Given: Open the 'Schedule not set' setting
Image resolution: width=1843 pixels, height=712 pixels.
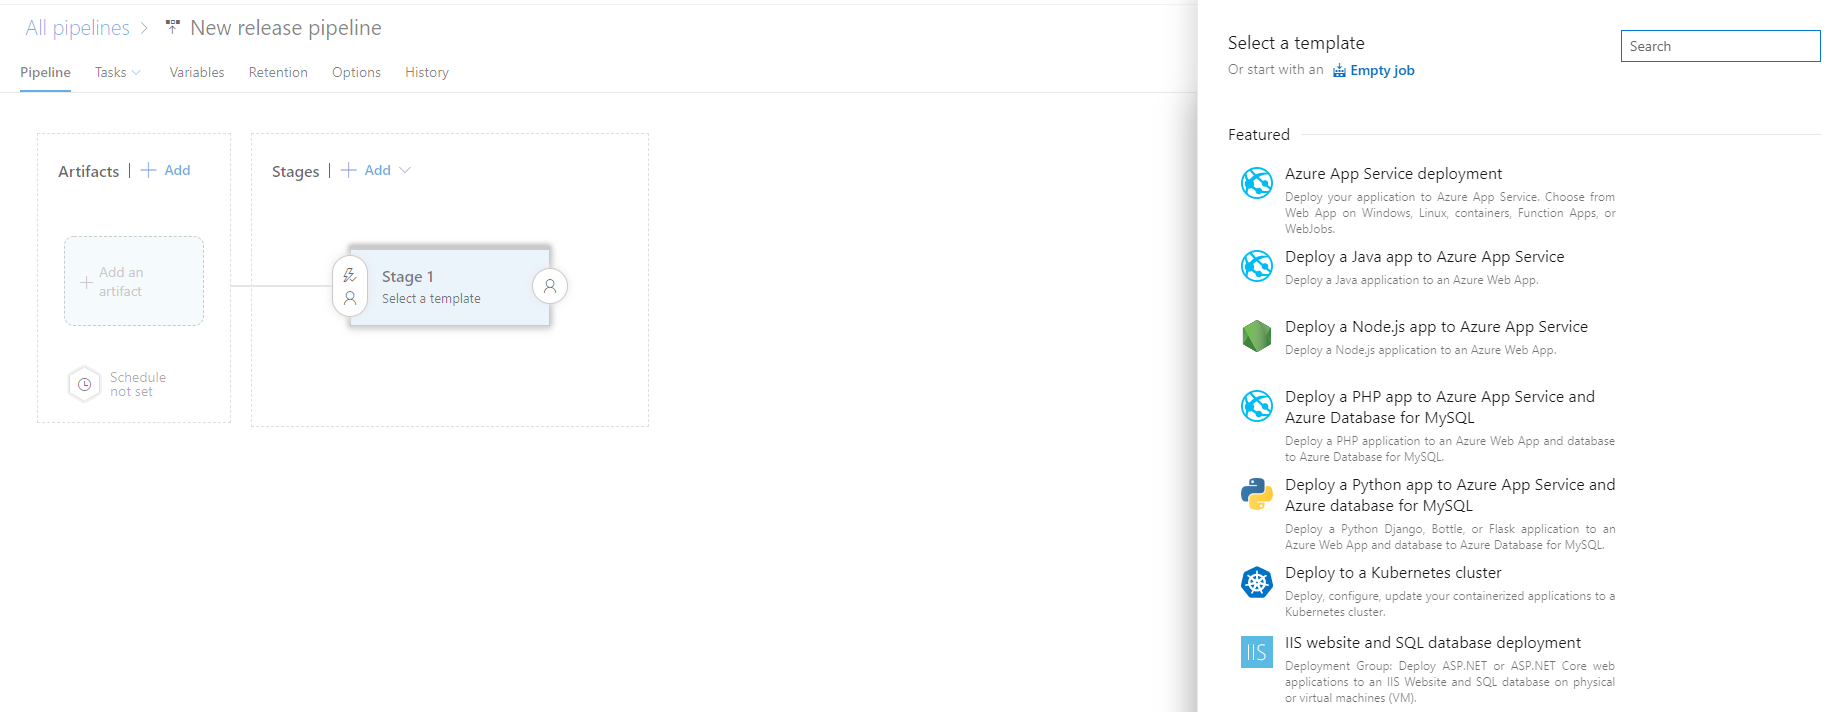Looking at the screenshot, I should tap(138, 384).
